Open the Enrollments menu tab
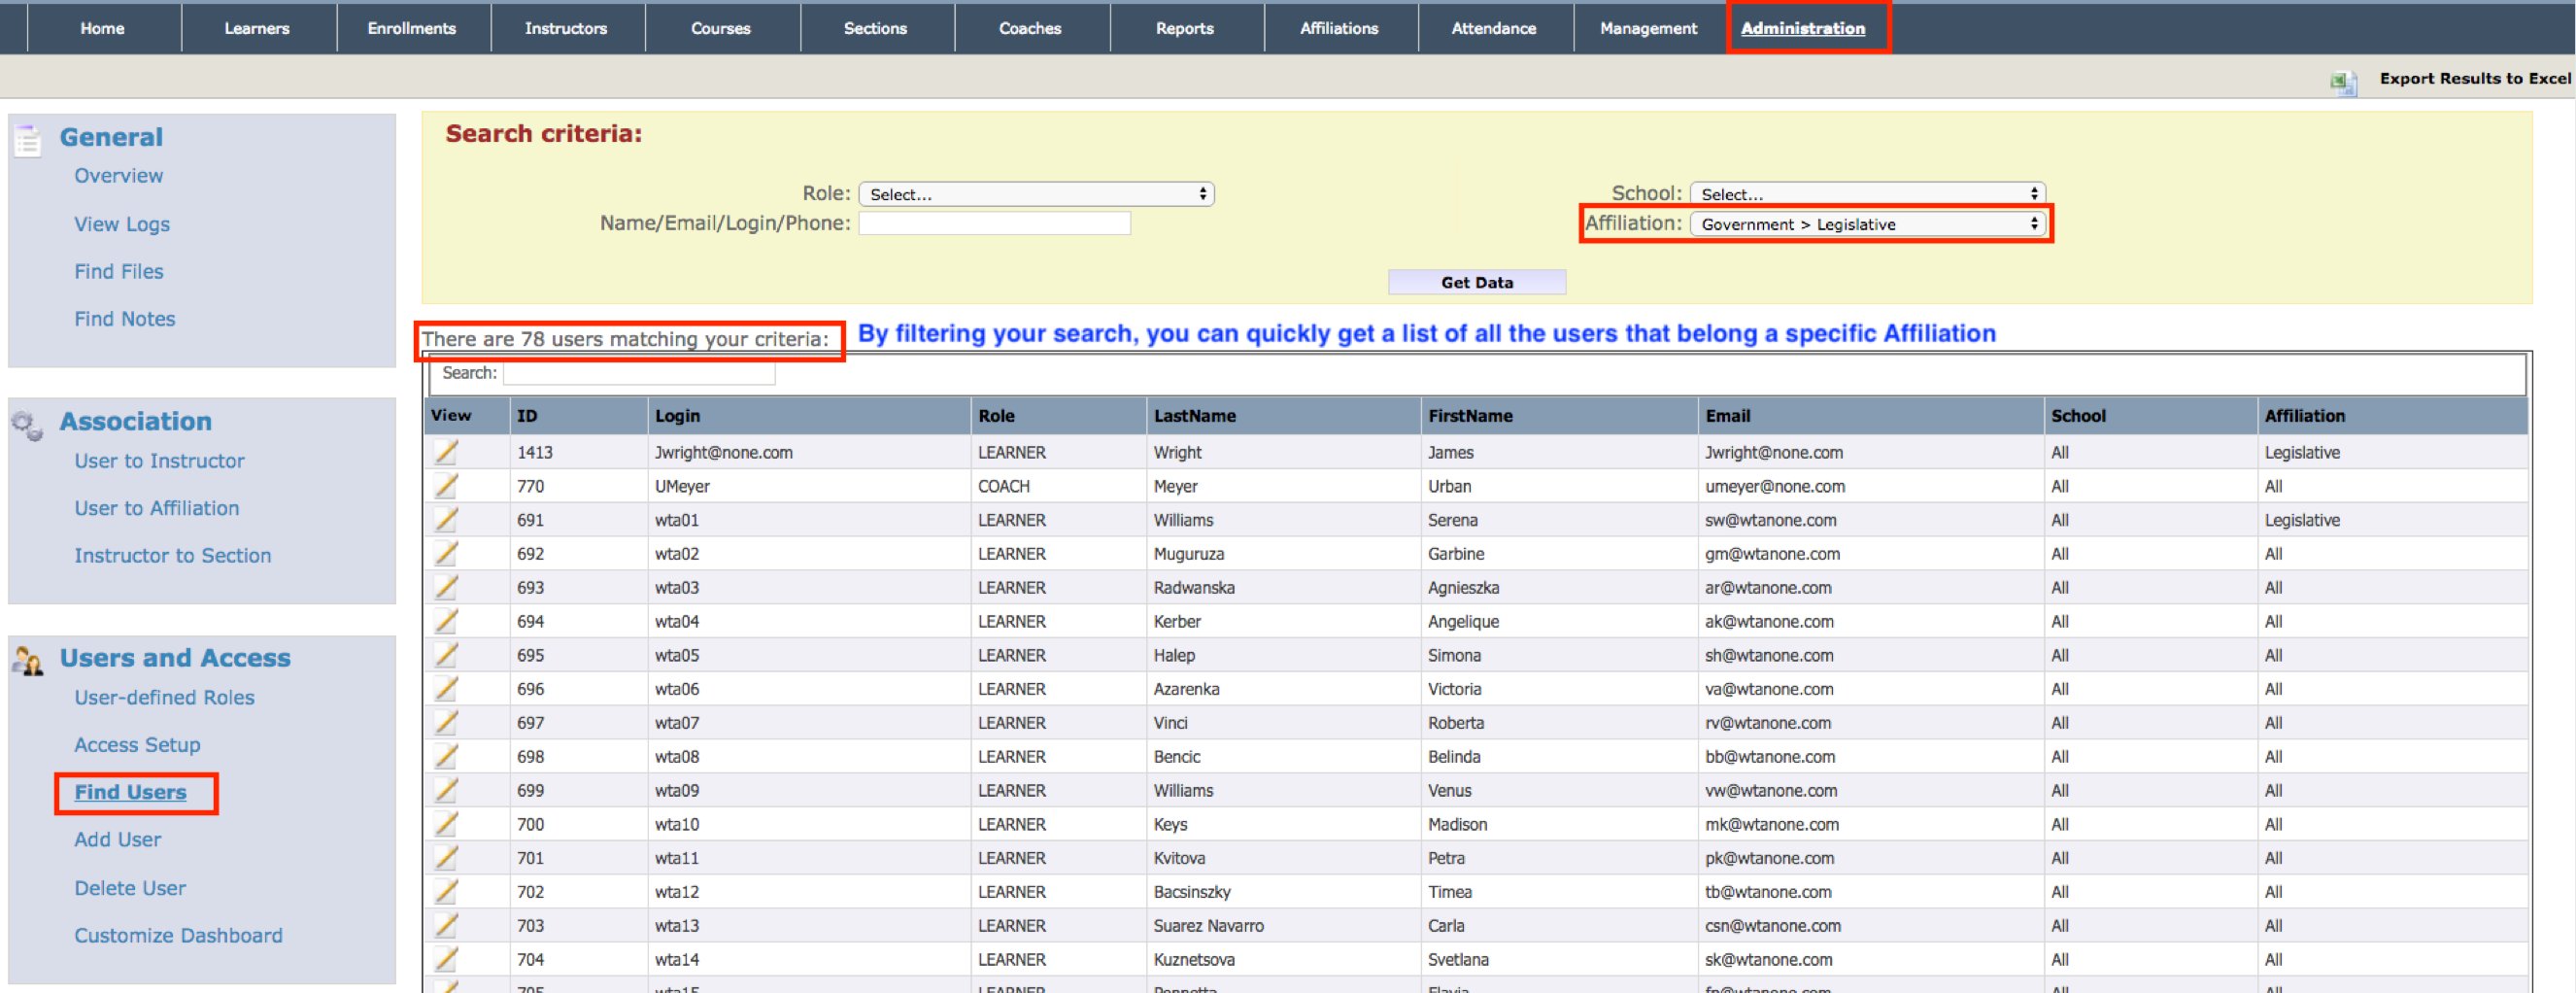This screenshot has height=993, width=2576. [411, 28]
